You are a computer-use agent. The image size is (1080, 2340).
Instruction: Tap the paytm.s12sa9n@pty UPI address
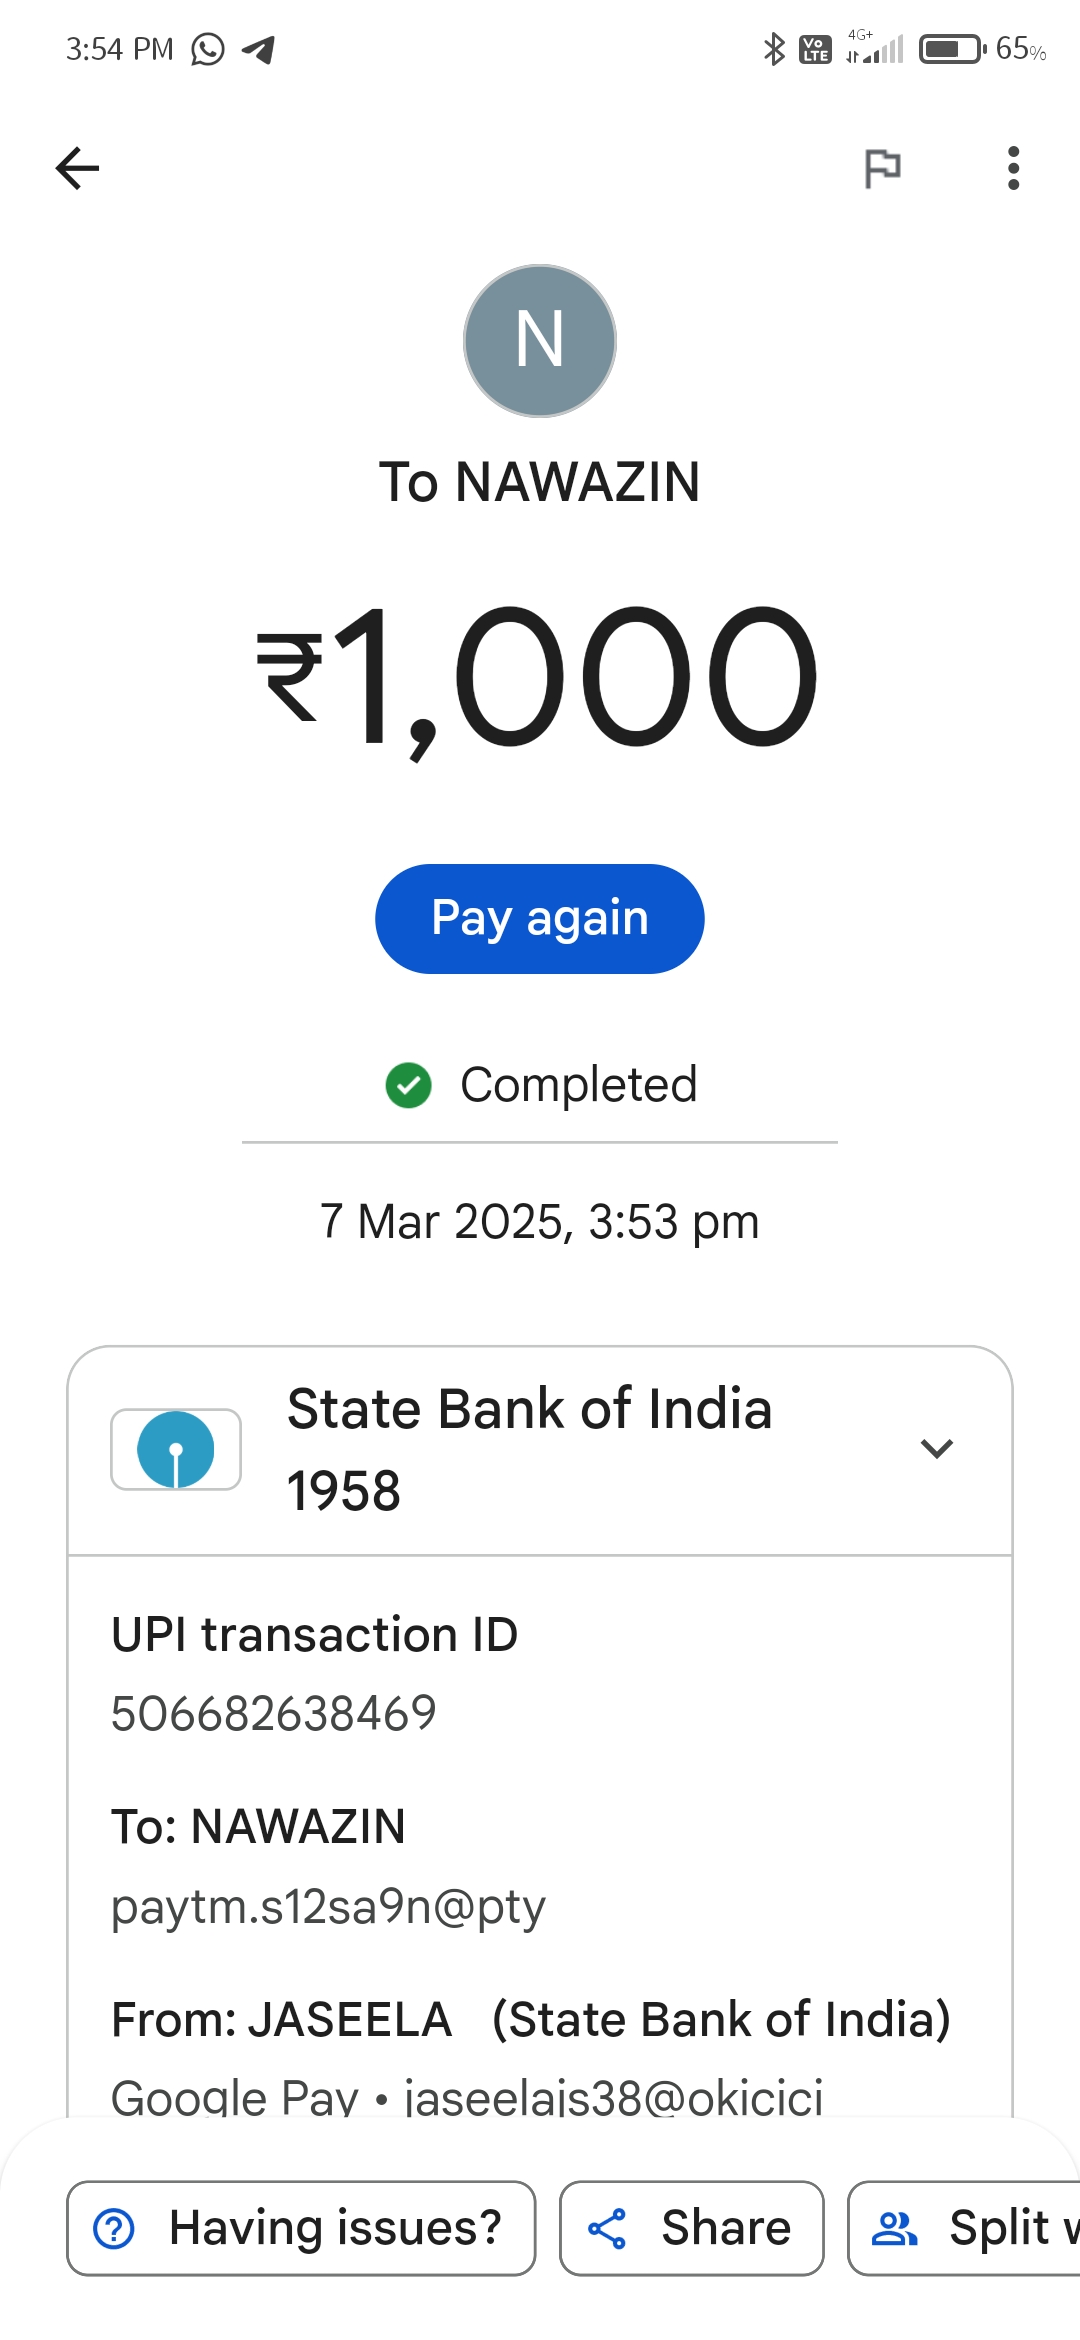328,1906
